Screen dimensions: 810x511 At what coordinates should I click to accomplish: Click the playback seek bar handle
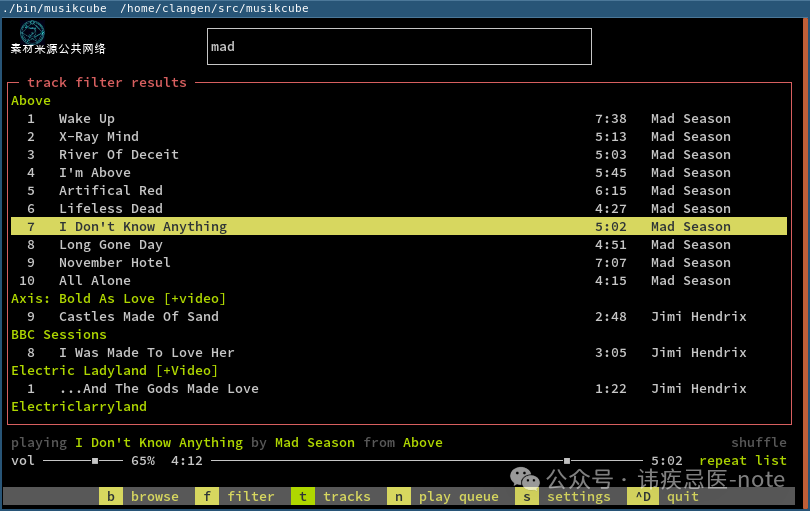(567, 460)
